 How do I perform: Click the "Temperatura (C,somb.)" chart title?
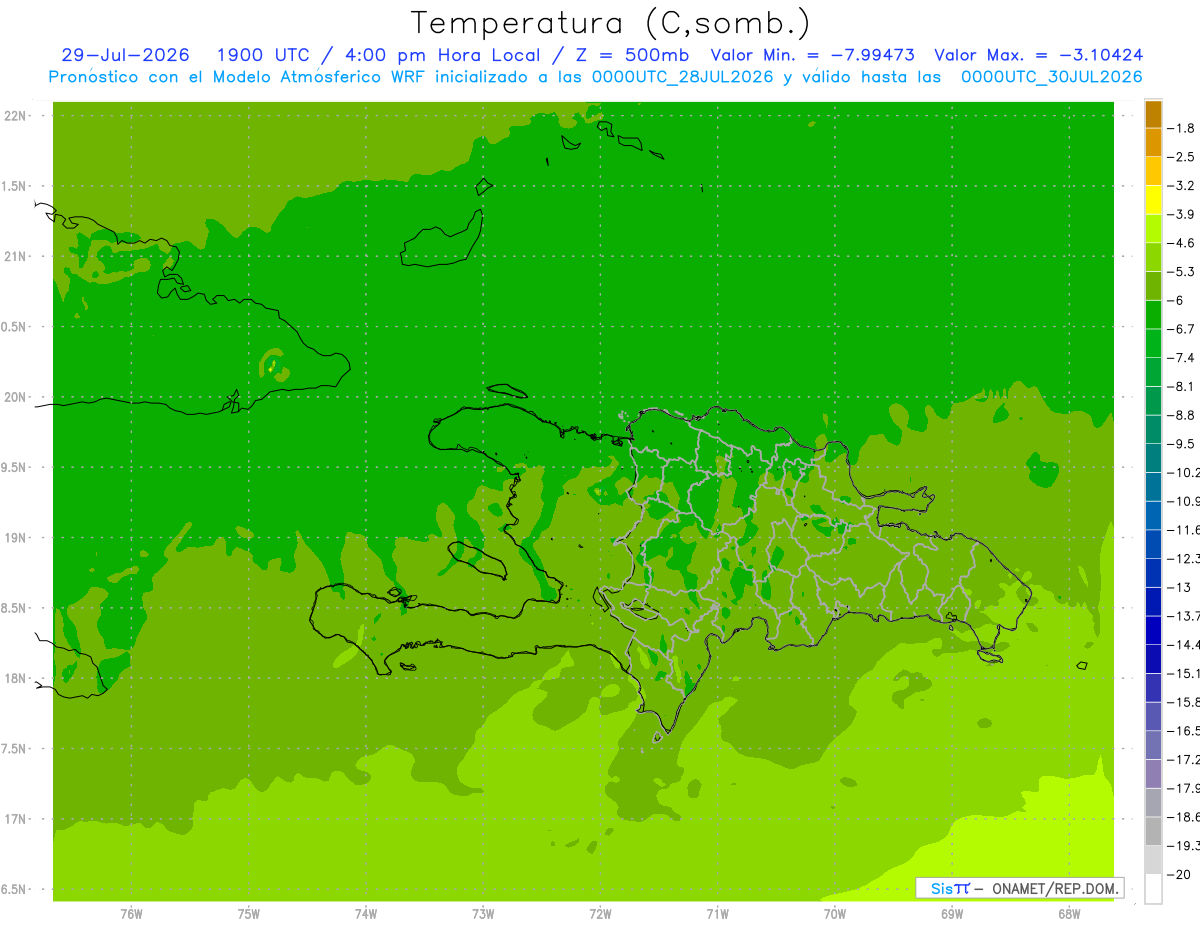pos(610,24)
